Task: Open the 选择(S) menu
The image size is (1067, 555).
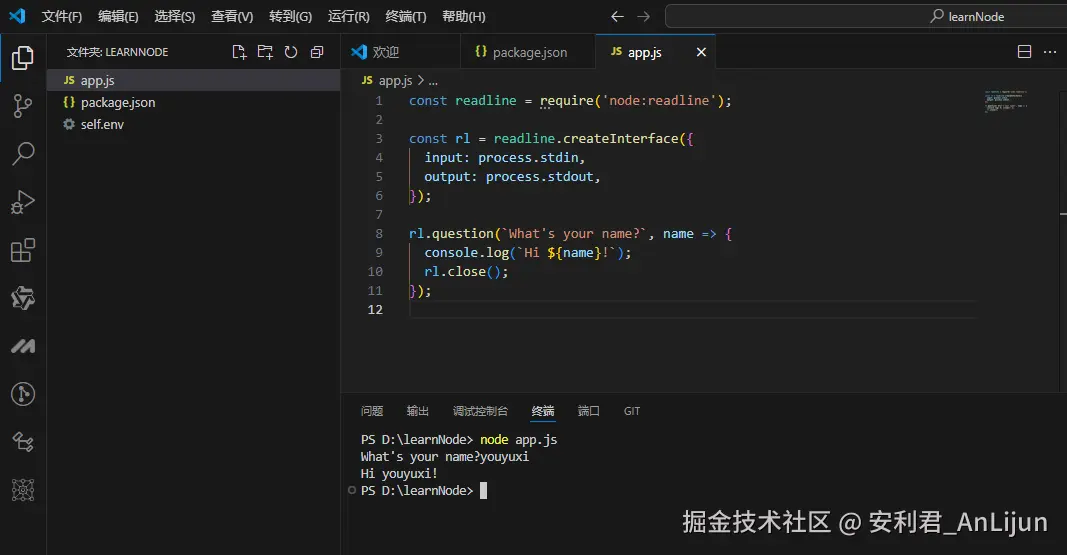Action: tap(175, 16)
